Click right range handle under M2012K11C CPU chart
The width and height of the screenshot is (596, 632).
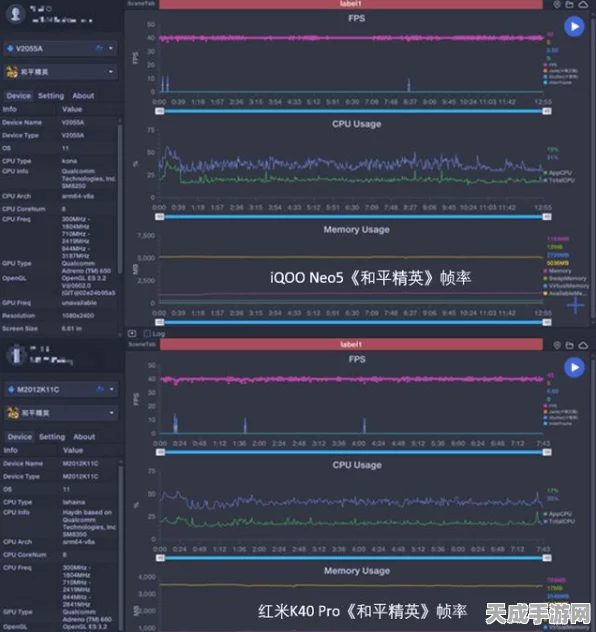pyautogui.click(x=547, y=558)
